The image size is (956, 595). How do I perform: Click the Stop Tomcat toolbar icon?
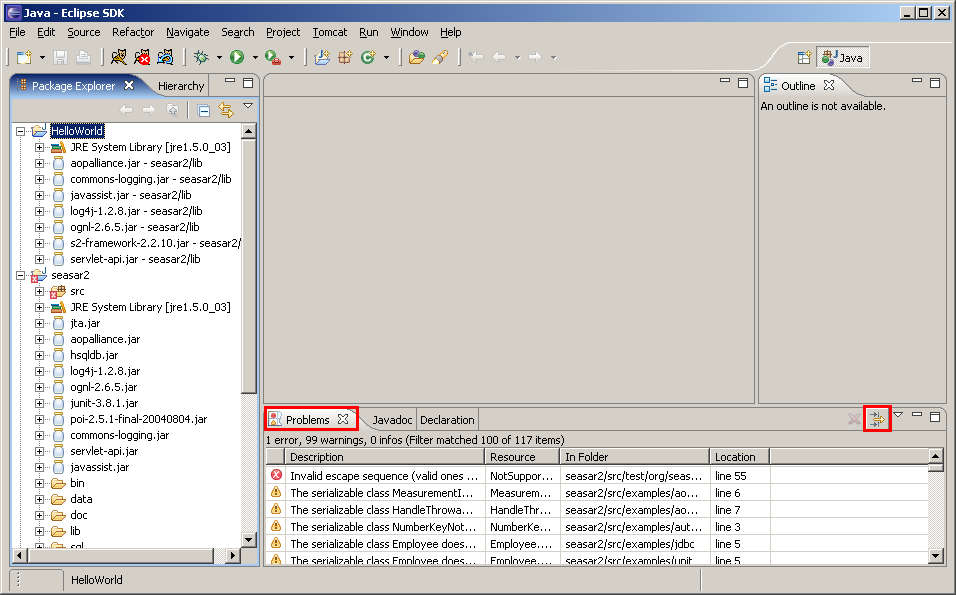(x=144, y=58)
